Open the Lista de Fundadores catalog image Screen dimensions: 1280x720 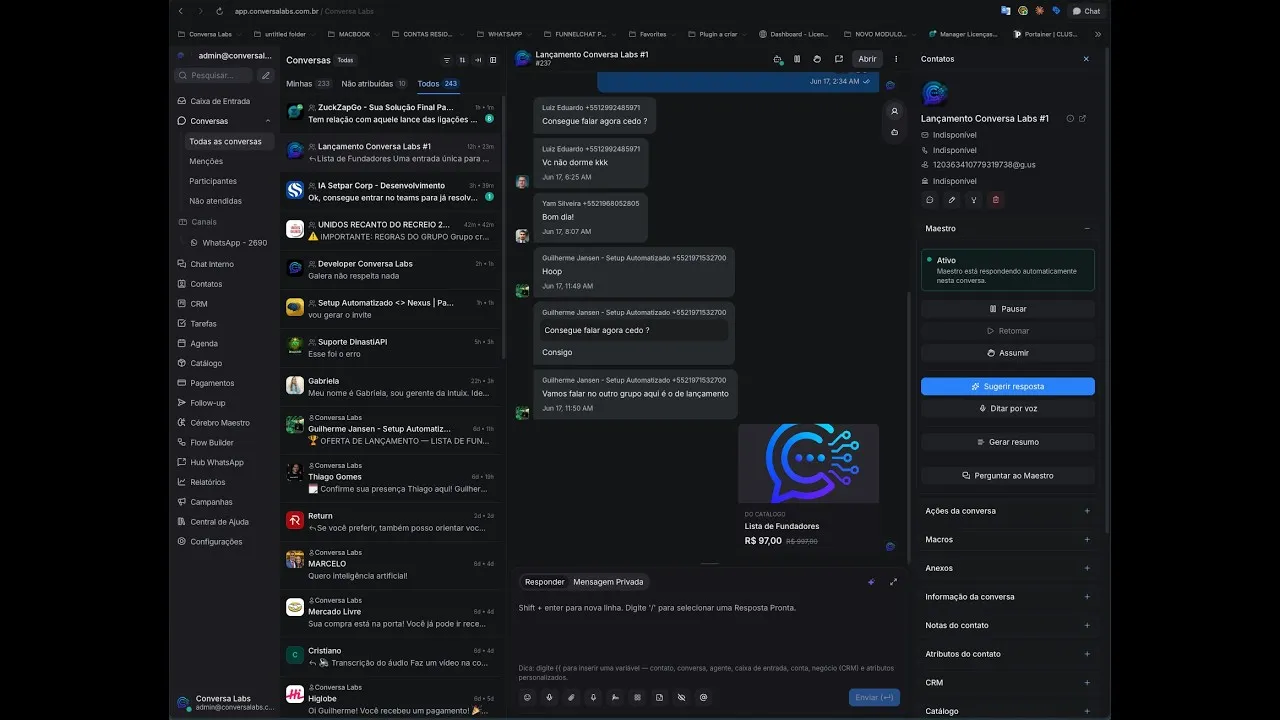click(x=808, y=463)
